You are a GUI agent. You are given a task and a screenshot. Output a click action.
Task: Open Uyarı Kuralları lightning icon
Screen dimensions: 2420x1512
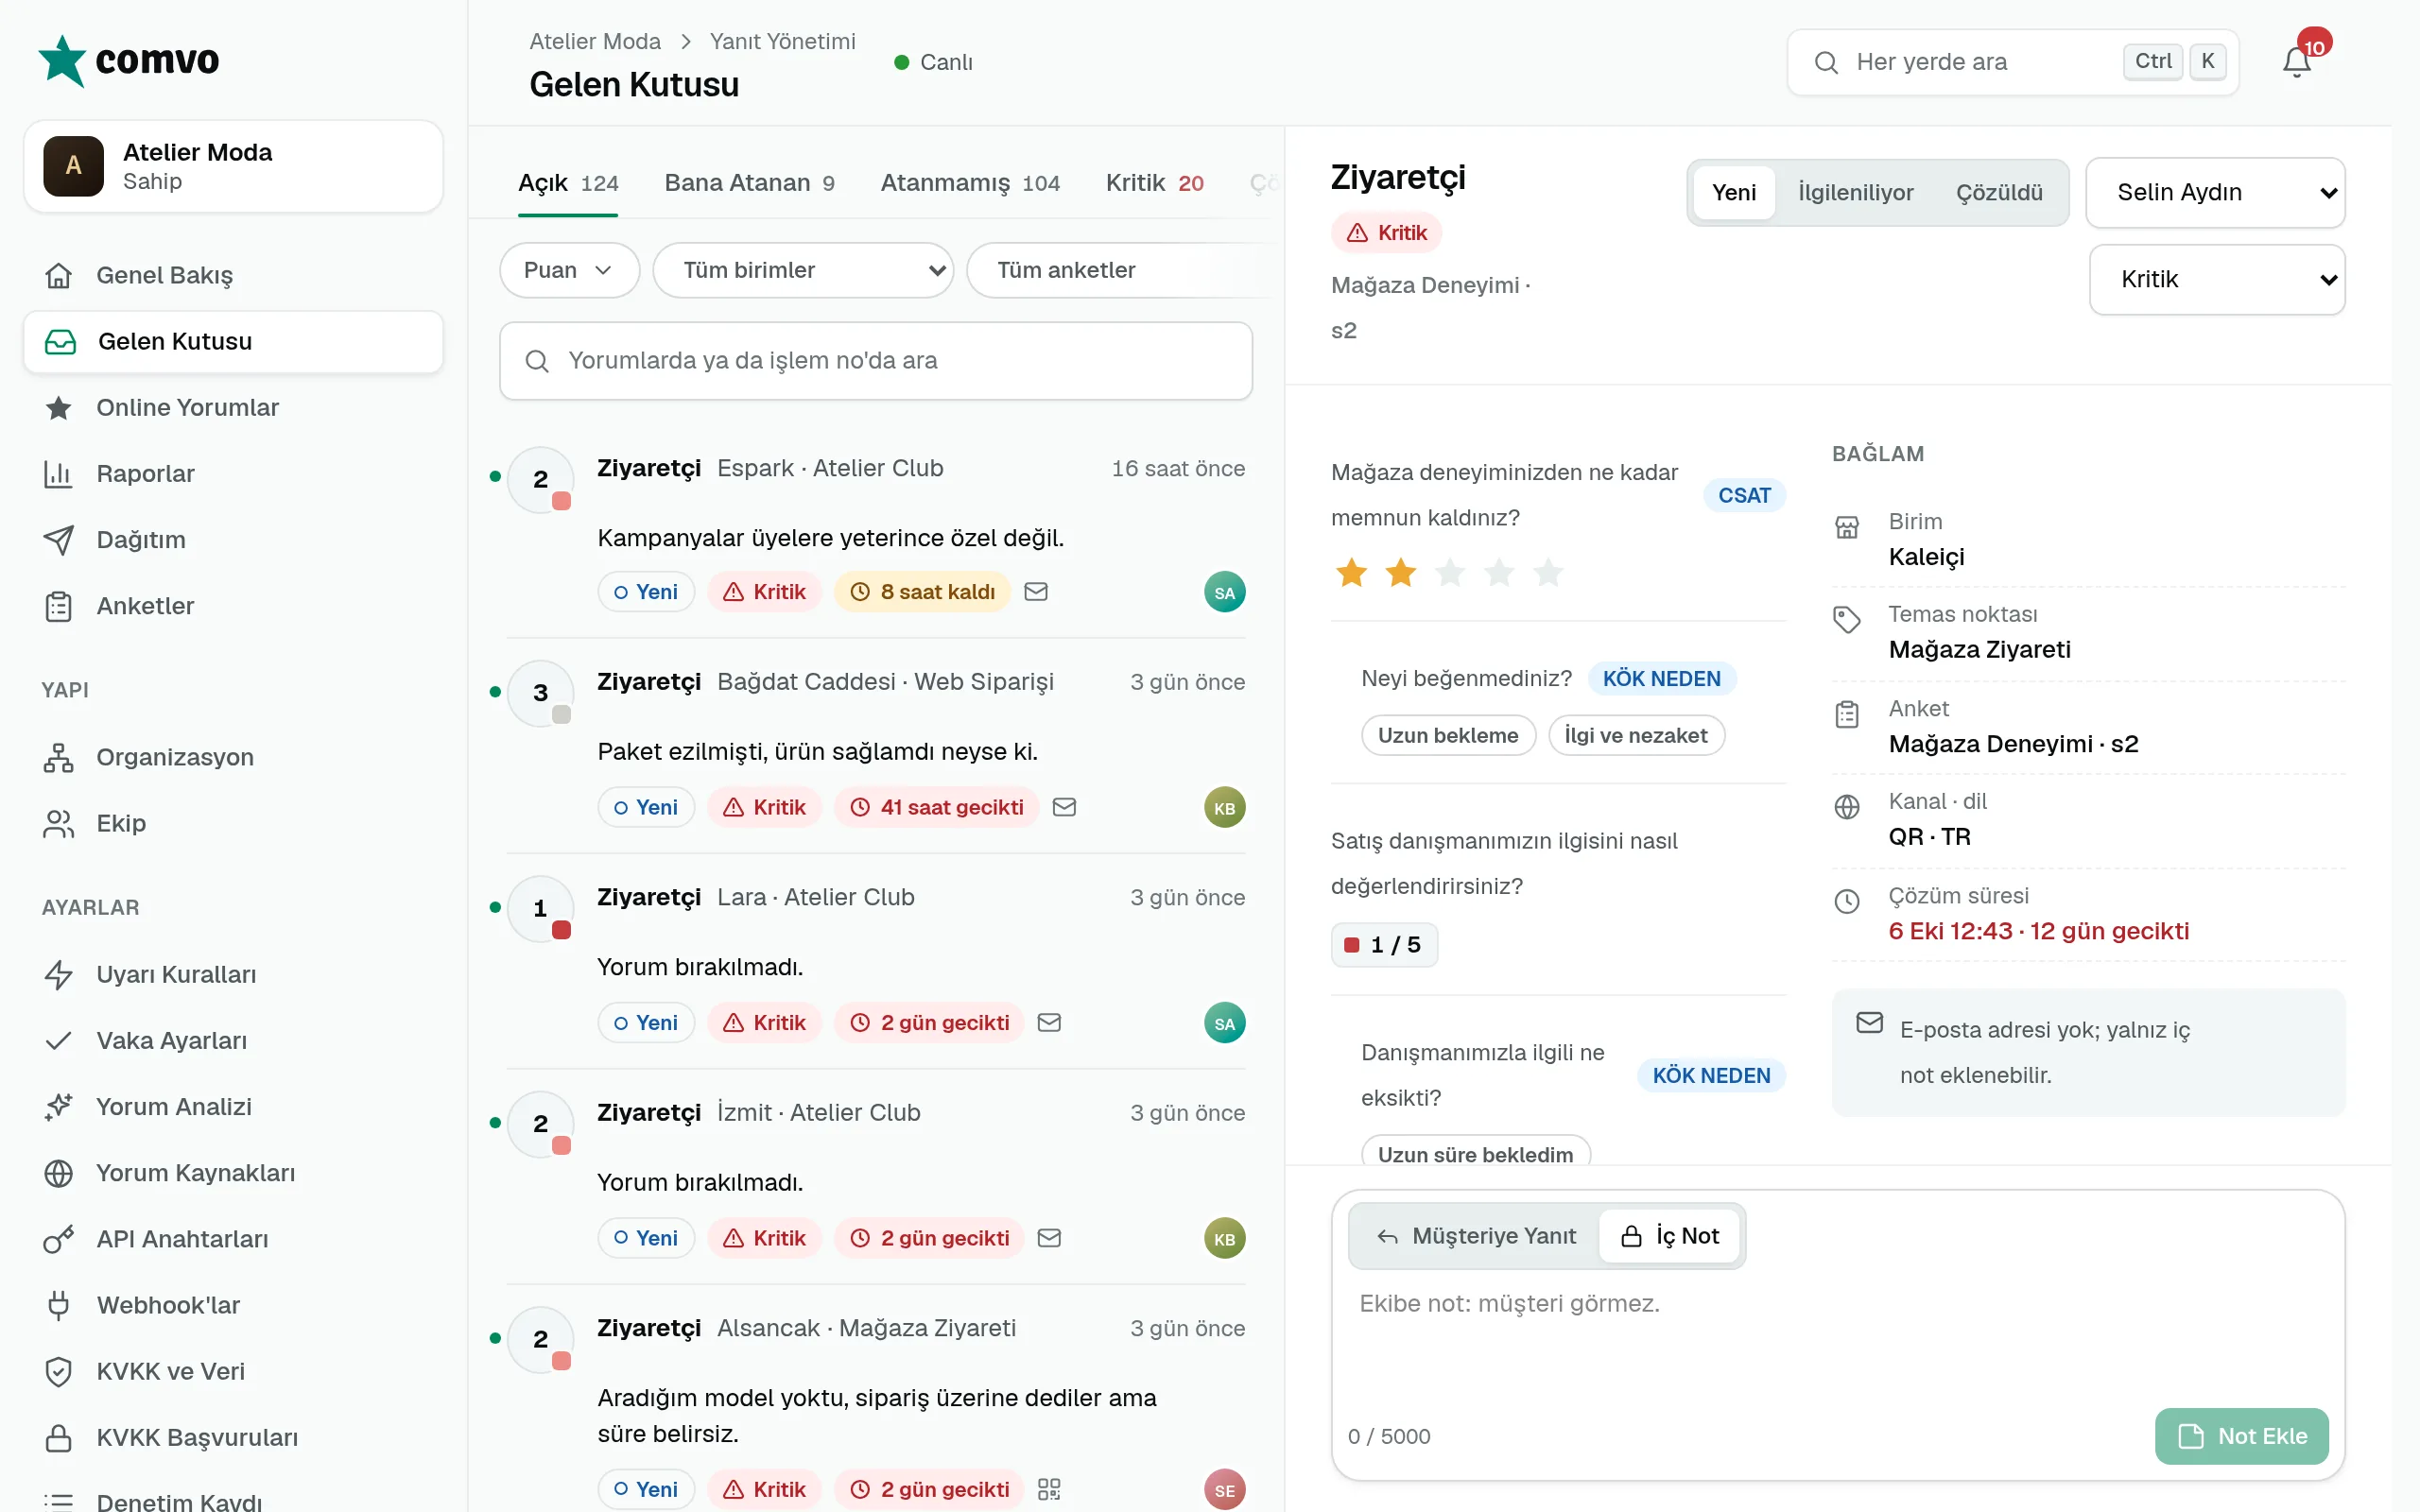pos(59,974)
